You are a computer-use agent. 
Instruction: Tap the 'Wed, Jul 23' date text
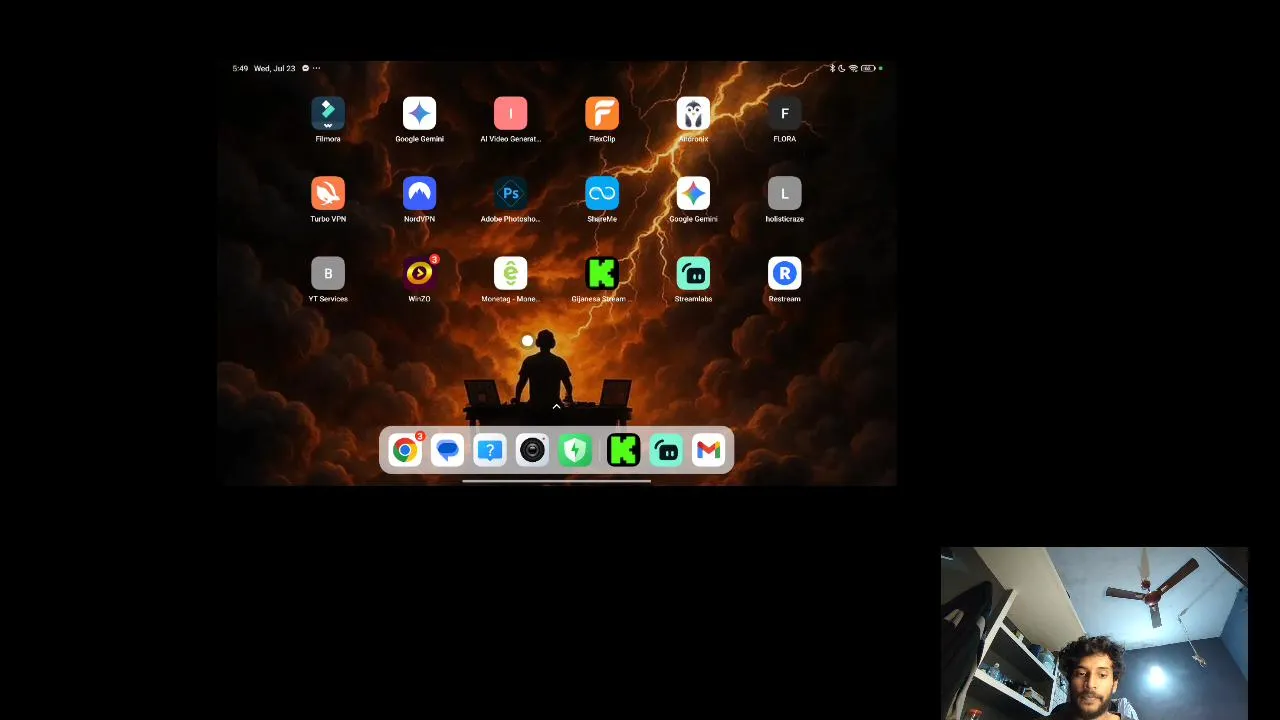point(275,68)
